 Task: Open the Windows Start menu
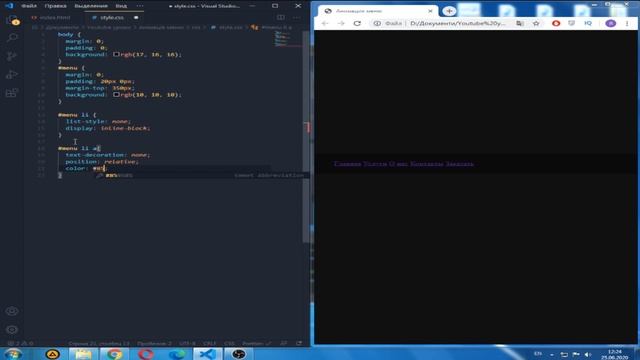[13, 354]
